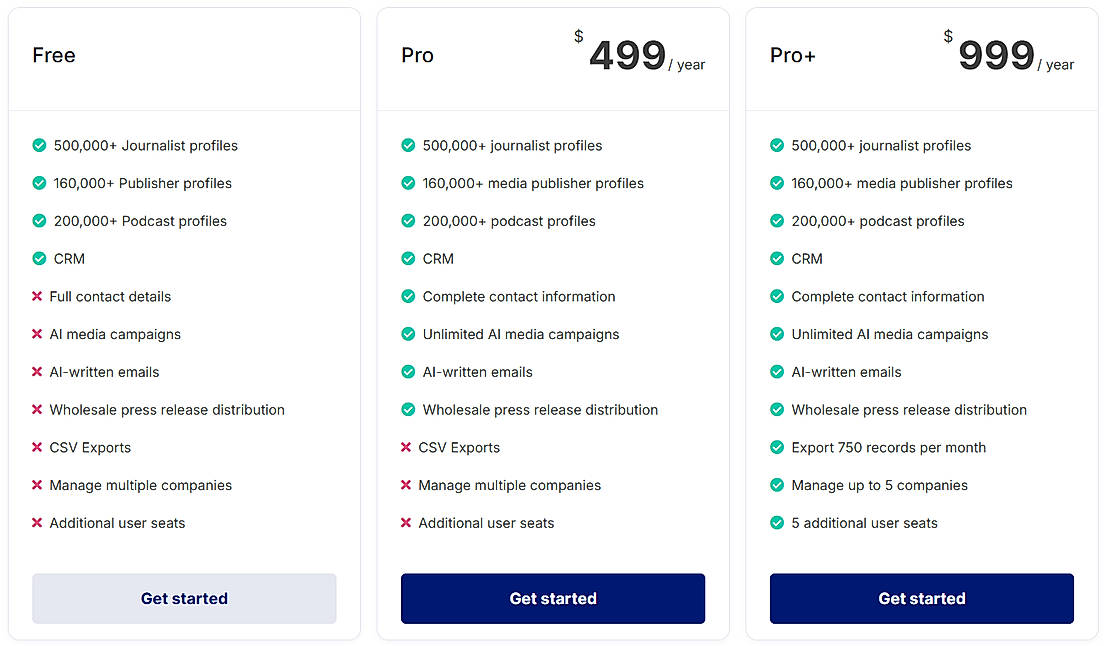The height and width of the screenshot is (646, 1108).
Task: Click Wholesale press release distribution text in Pro
Action: [x=540, y=410]
